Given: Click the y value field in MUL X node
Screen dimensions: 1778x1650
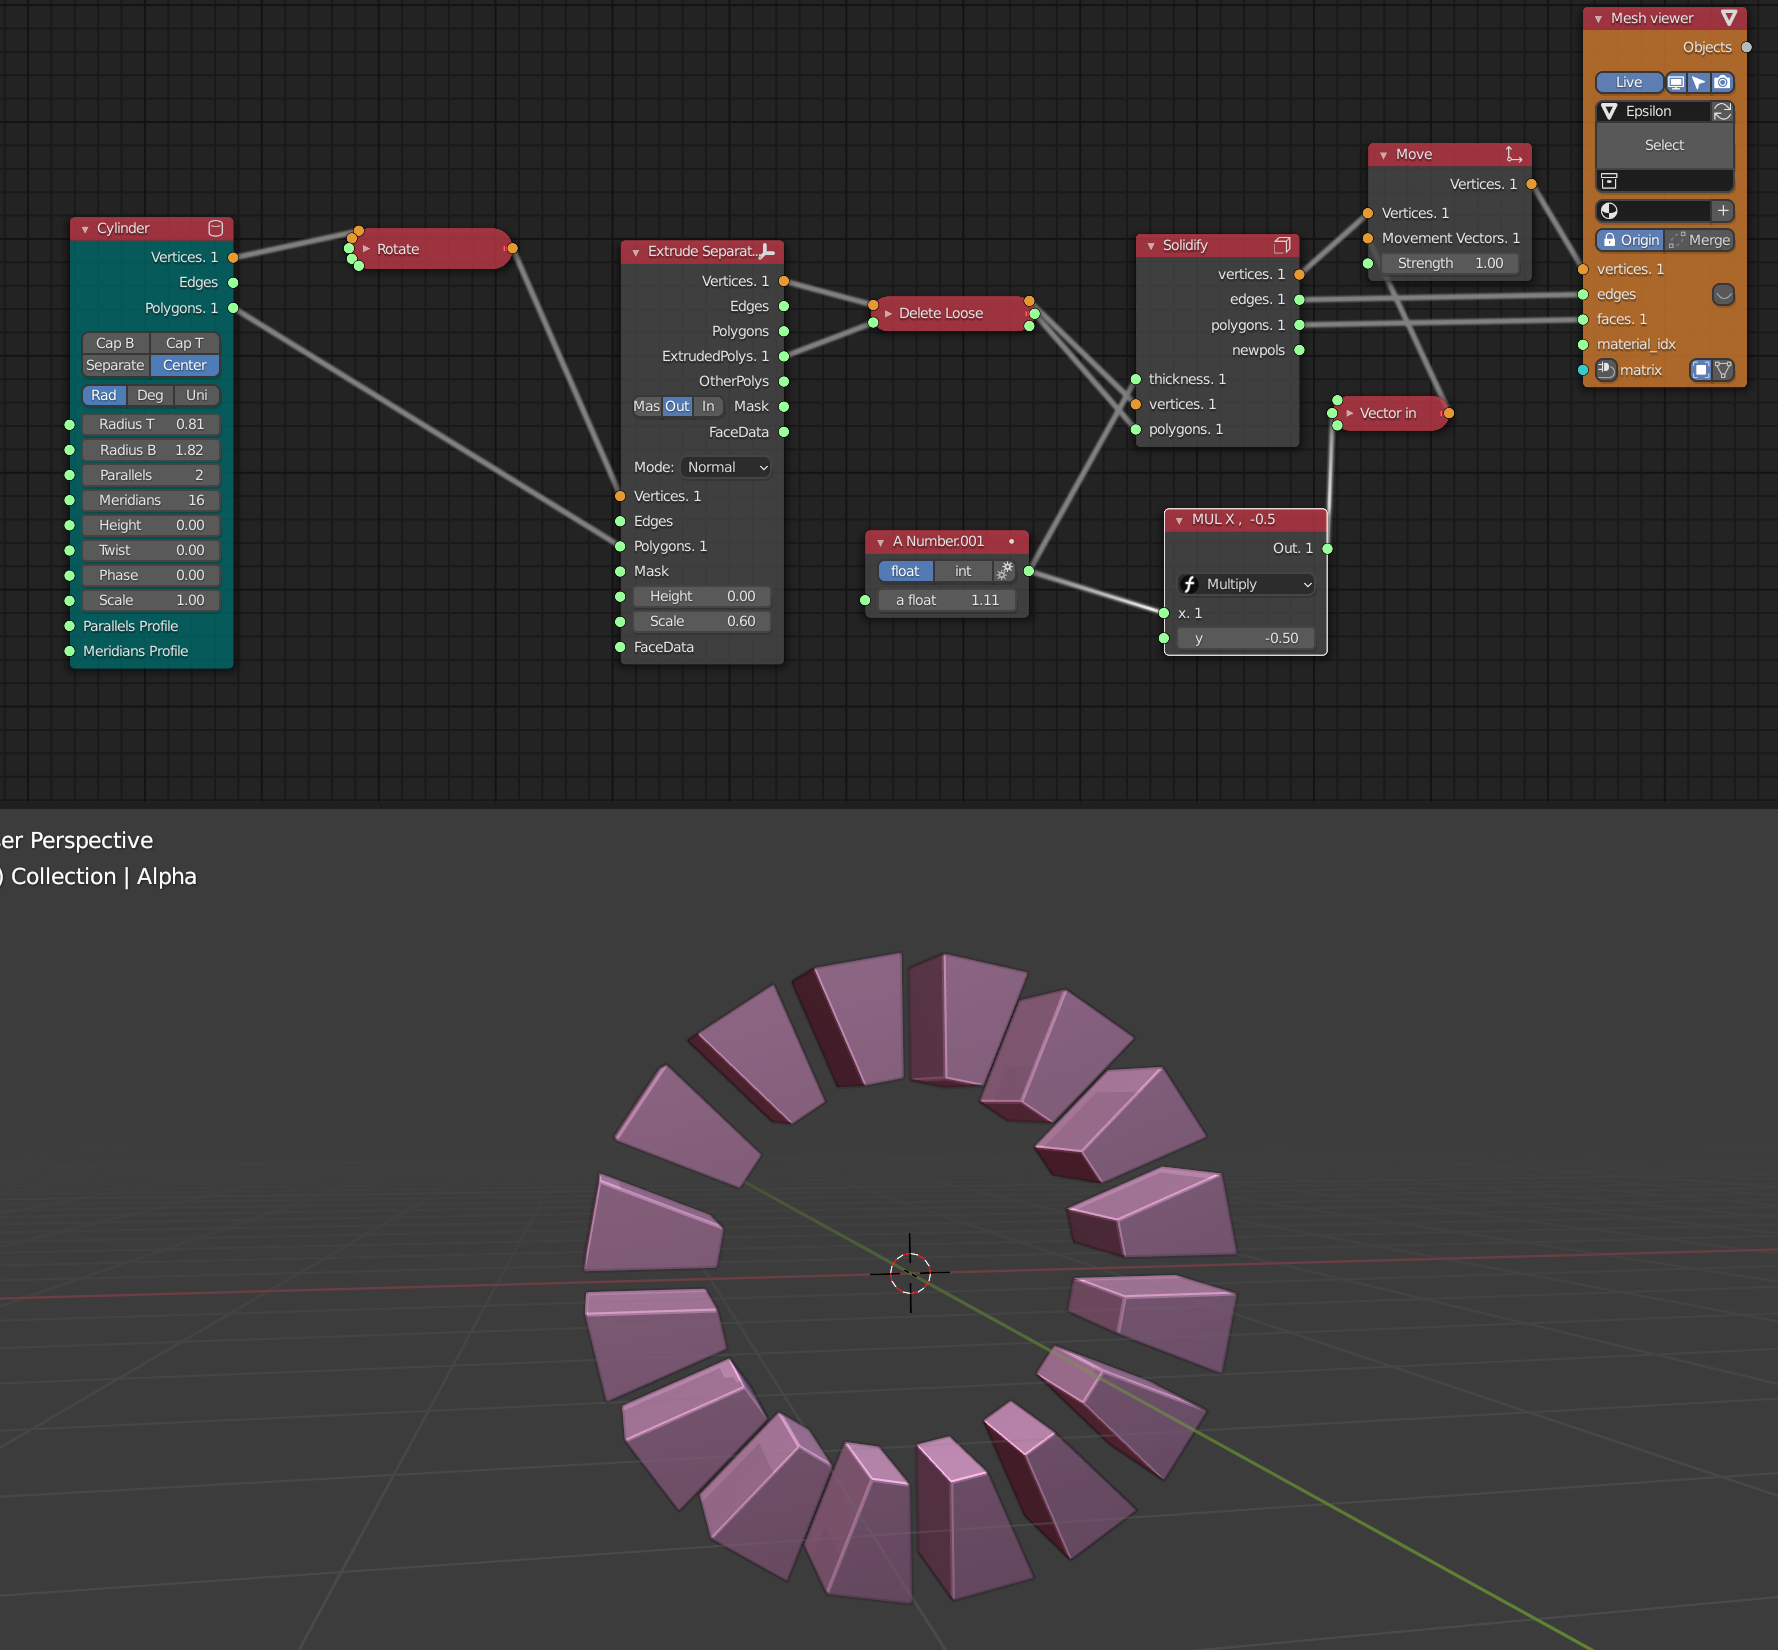Looking at the screenshot, I should (x=1245, y=638).
